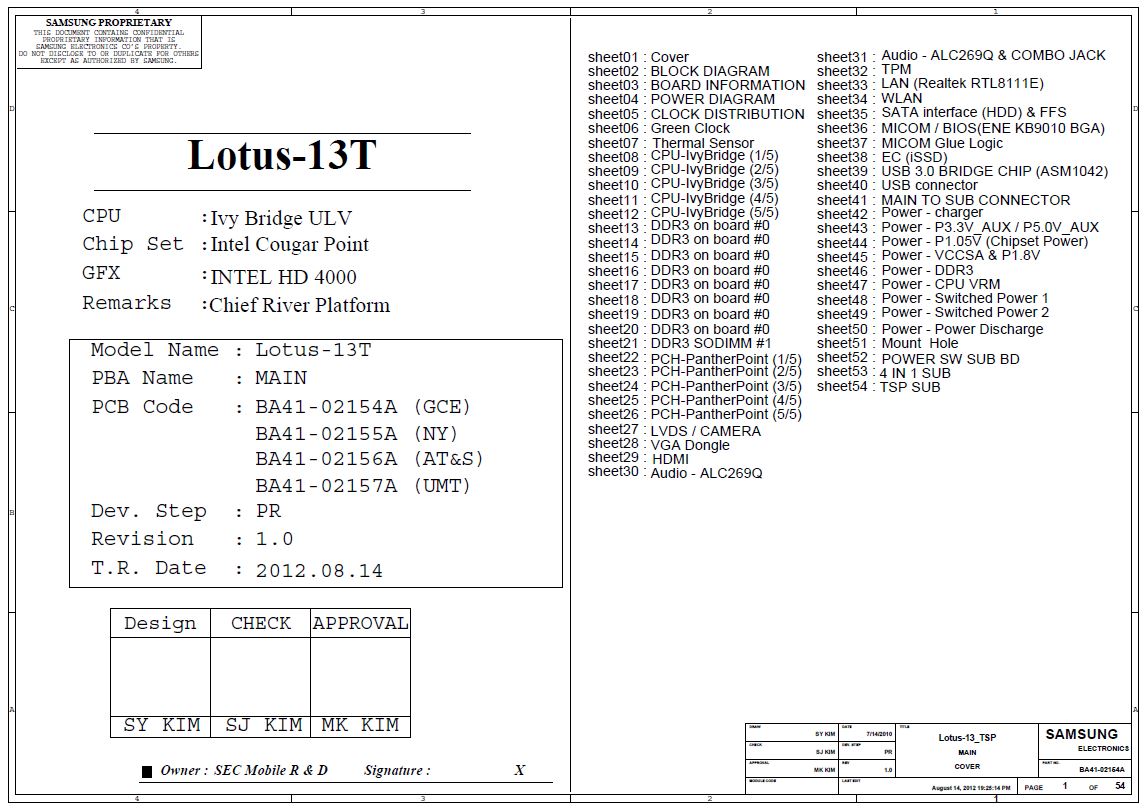Click index entry "sheet01 : Cover"
This screenshot has height=812, width=1148.
tap(638, 57)
